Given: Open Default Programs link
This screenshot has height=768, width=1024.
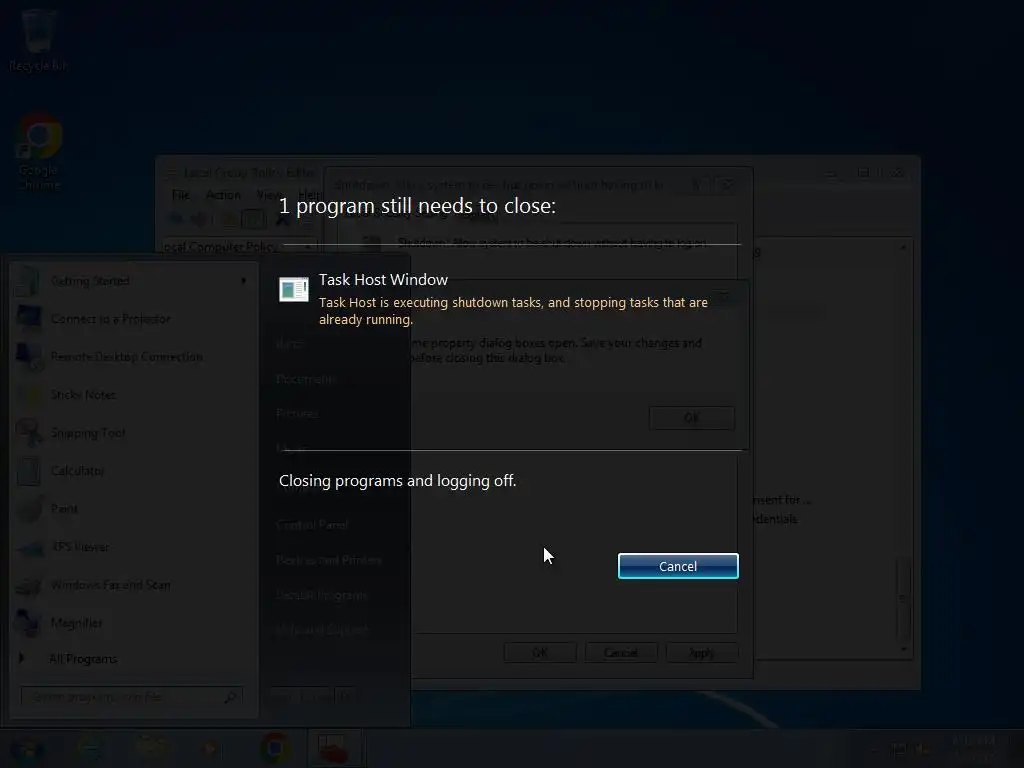Looking at the screenshot, I should (x=322, y=595).
